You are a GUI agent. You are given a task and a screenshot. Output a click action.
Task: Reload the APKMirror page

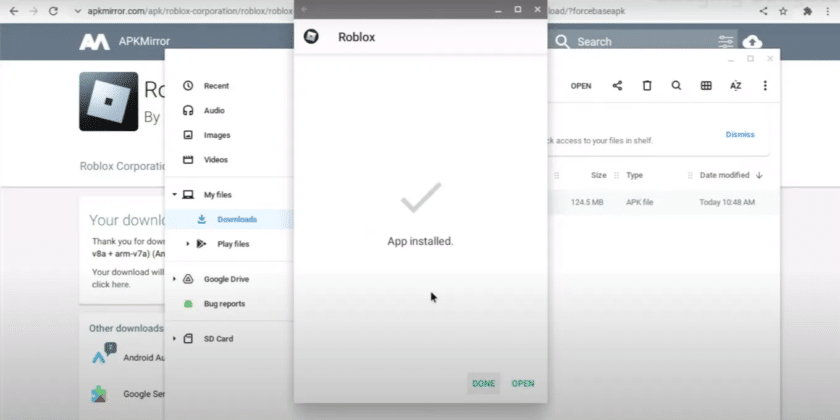53,11
